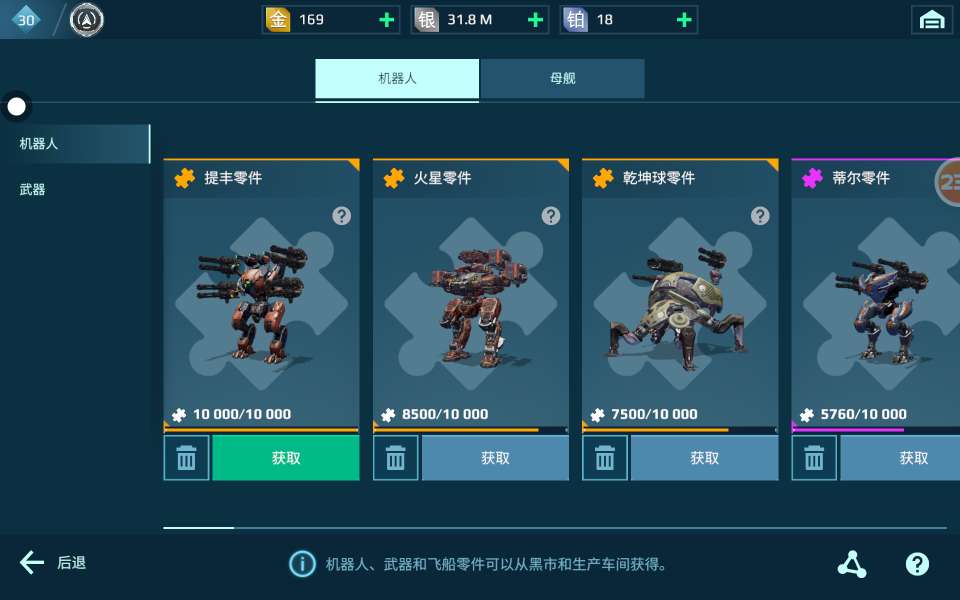Click the horizontal scrollbar below the cards
Screen dimensions: 960x600
click(x=555, y=527)
